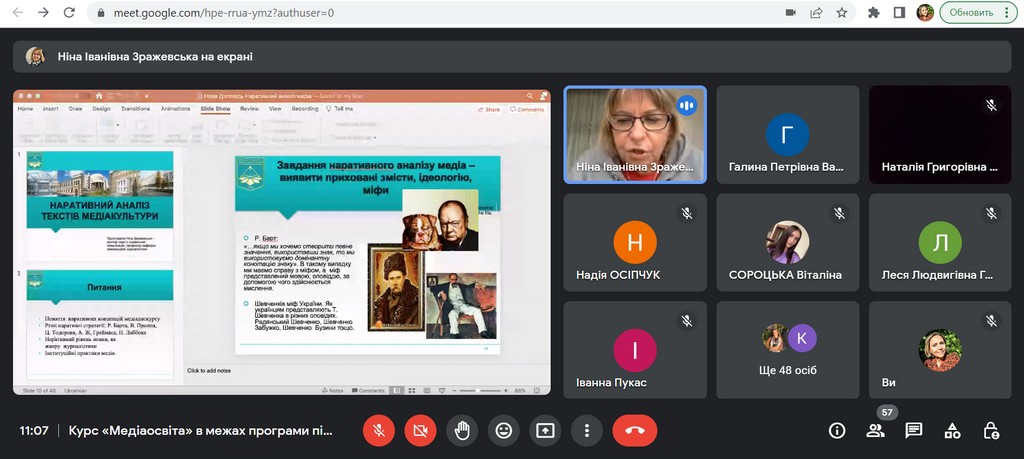Leave the call with the red hang-up button
1024x459 pixels.
[634, 430]
